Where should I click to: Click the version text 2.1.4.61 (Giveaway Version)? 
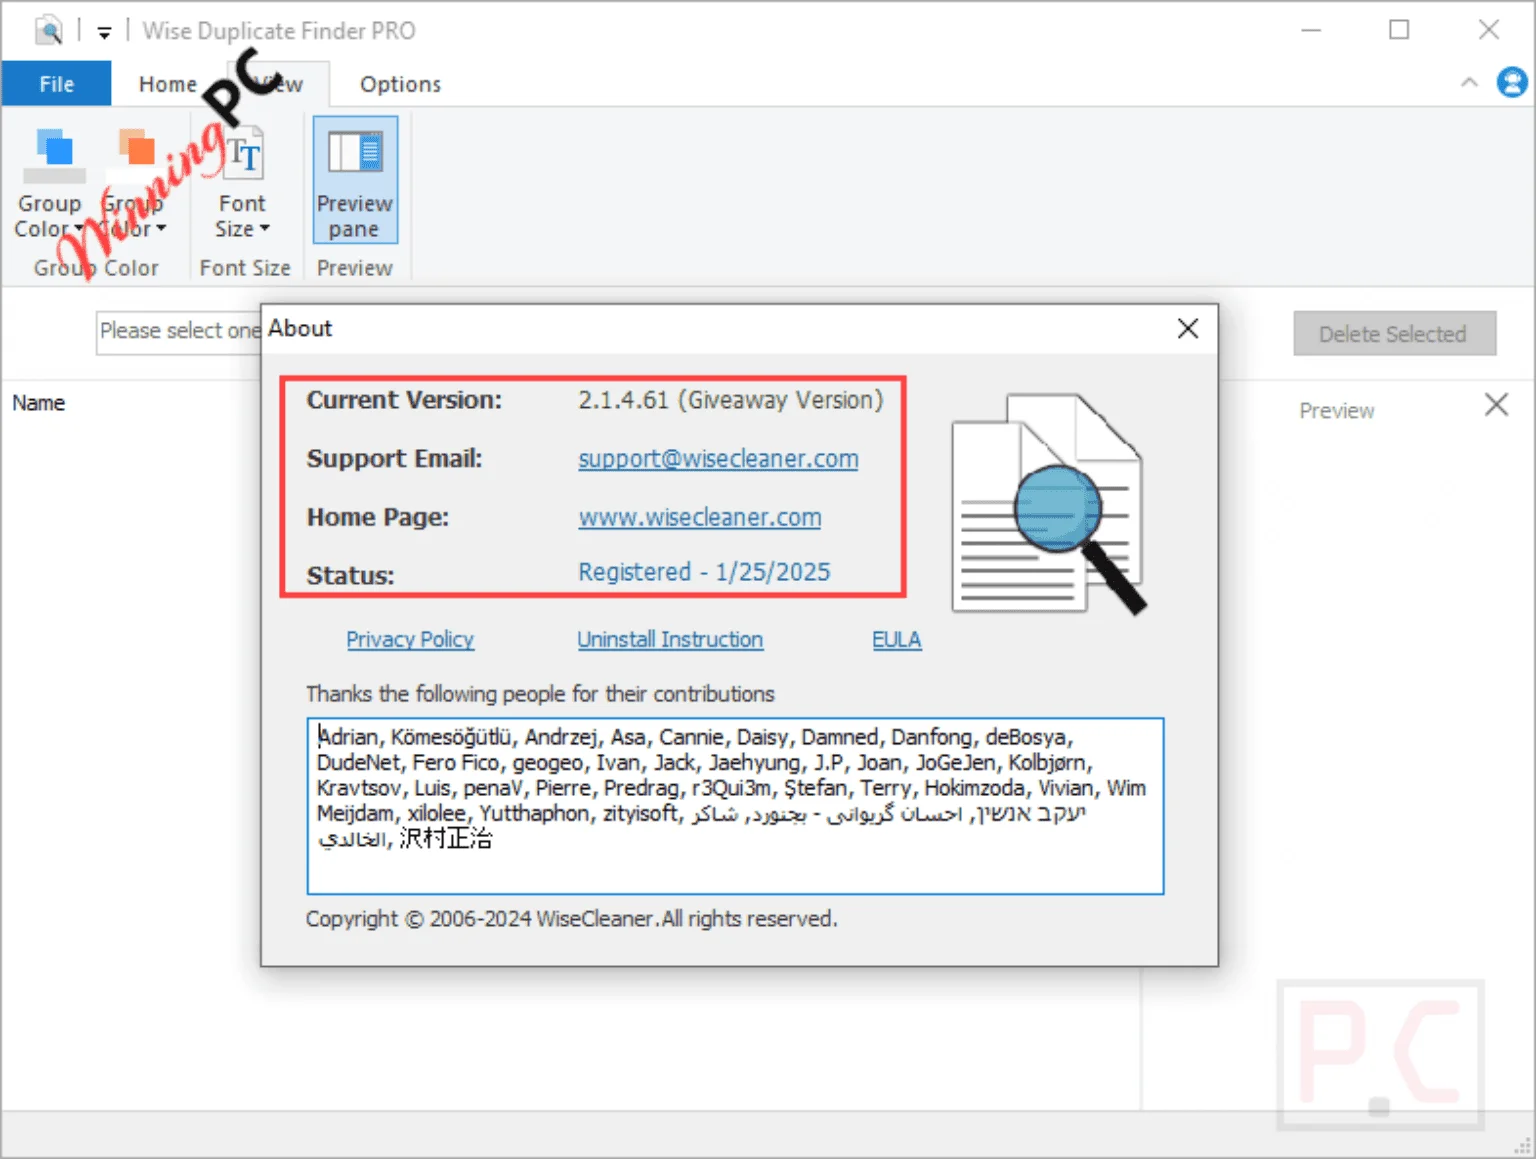[x=731, y=400]
